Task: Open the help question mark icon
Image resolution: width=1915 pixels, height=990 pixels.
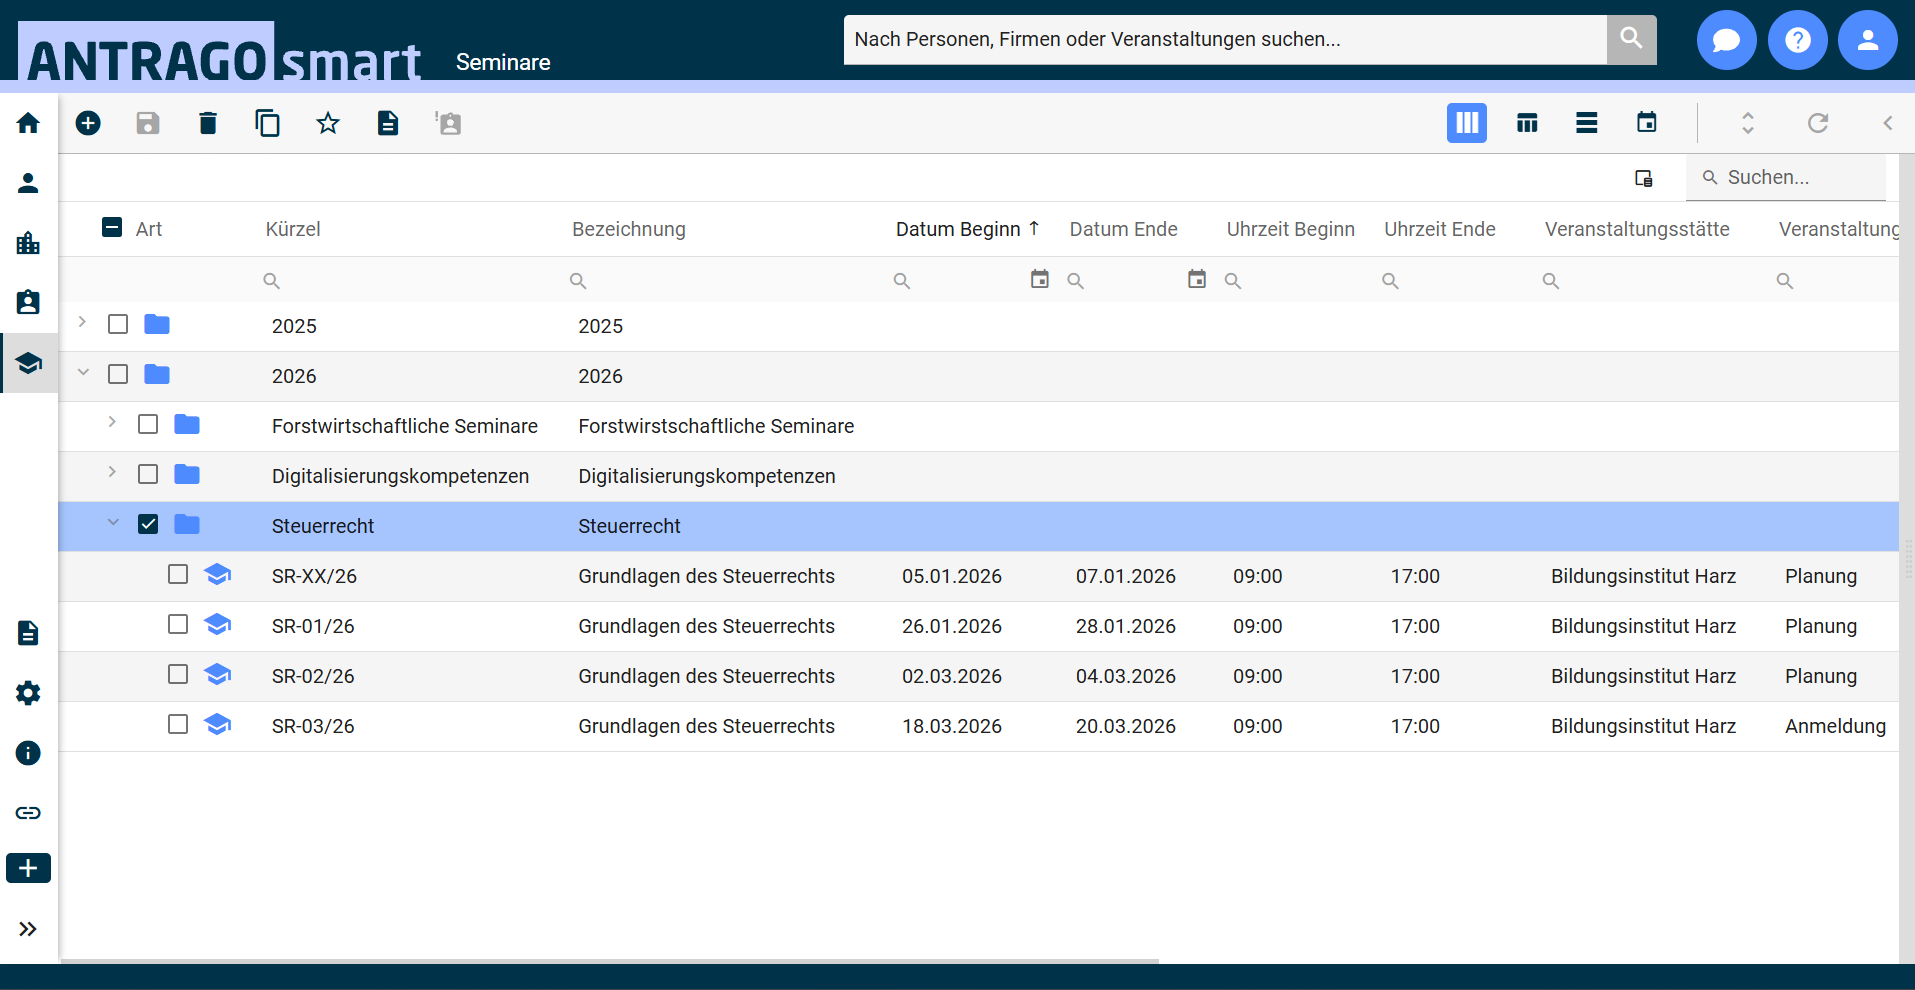Action: (1797, 40)
